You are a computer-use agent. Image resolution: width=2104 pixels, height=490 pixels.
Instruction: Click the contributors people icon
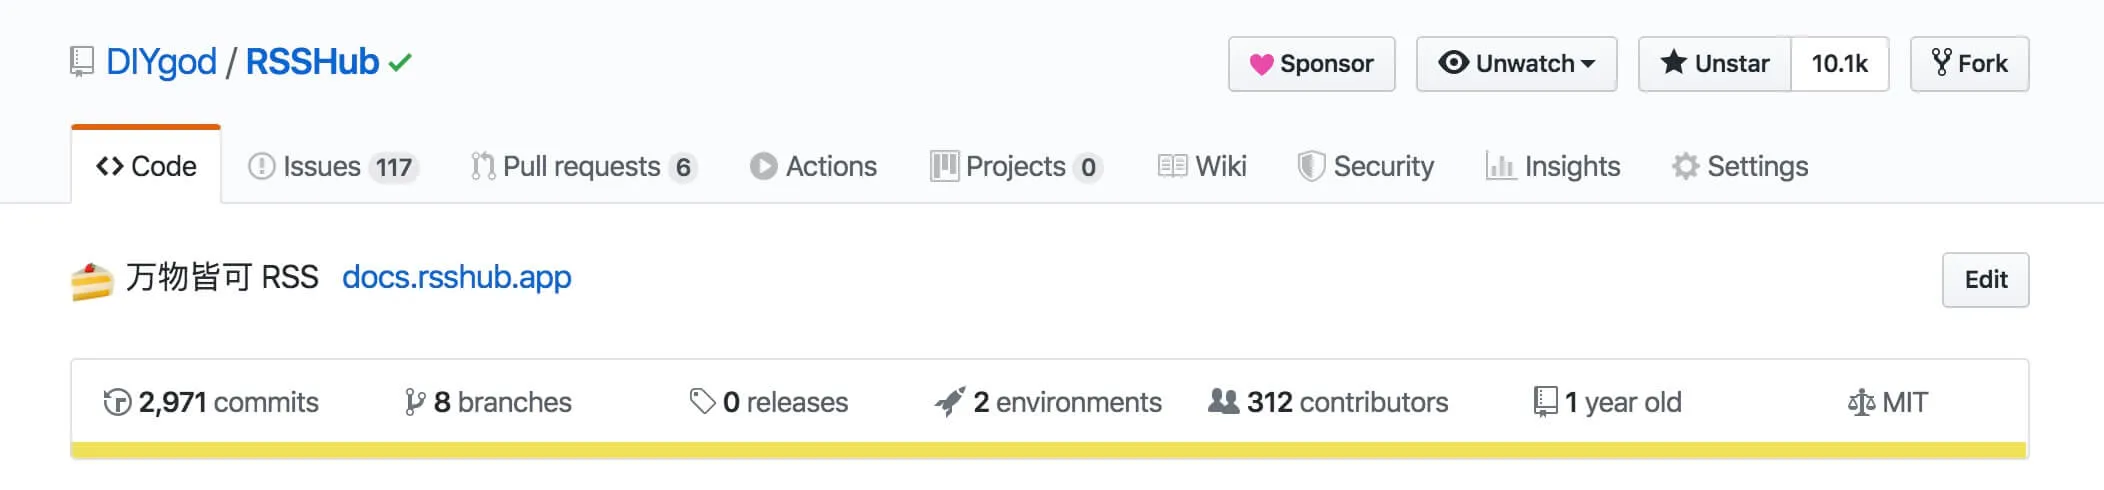click(x=1223, y=402)
